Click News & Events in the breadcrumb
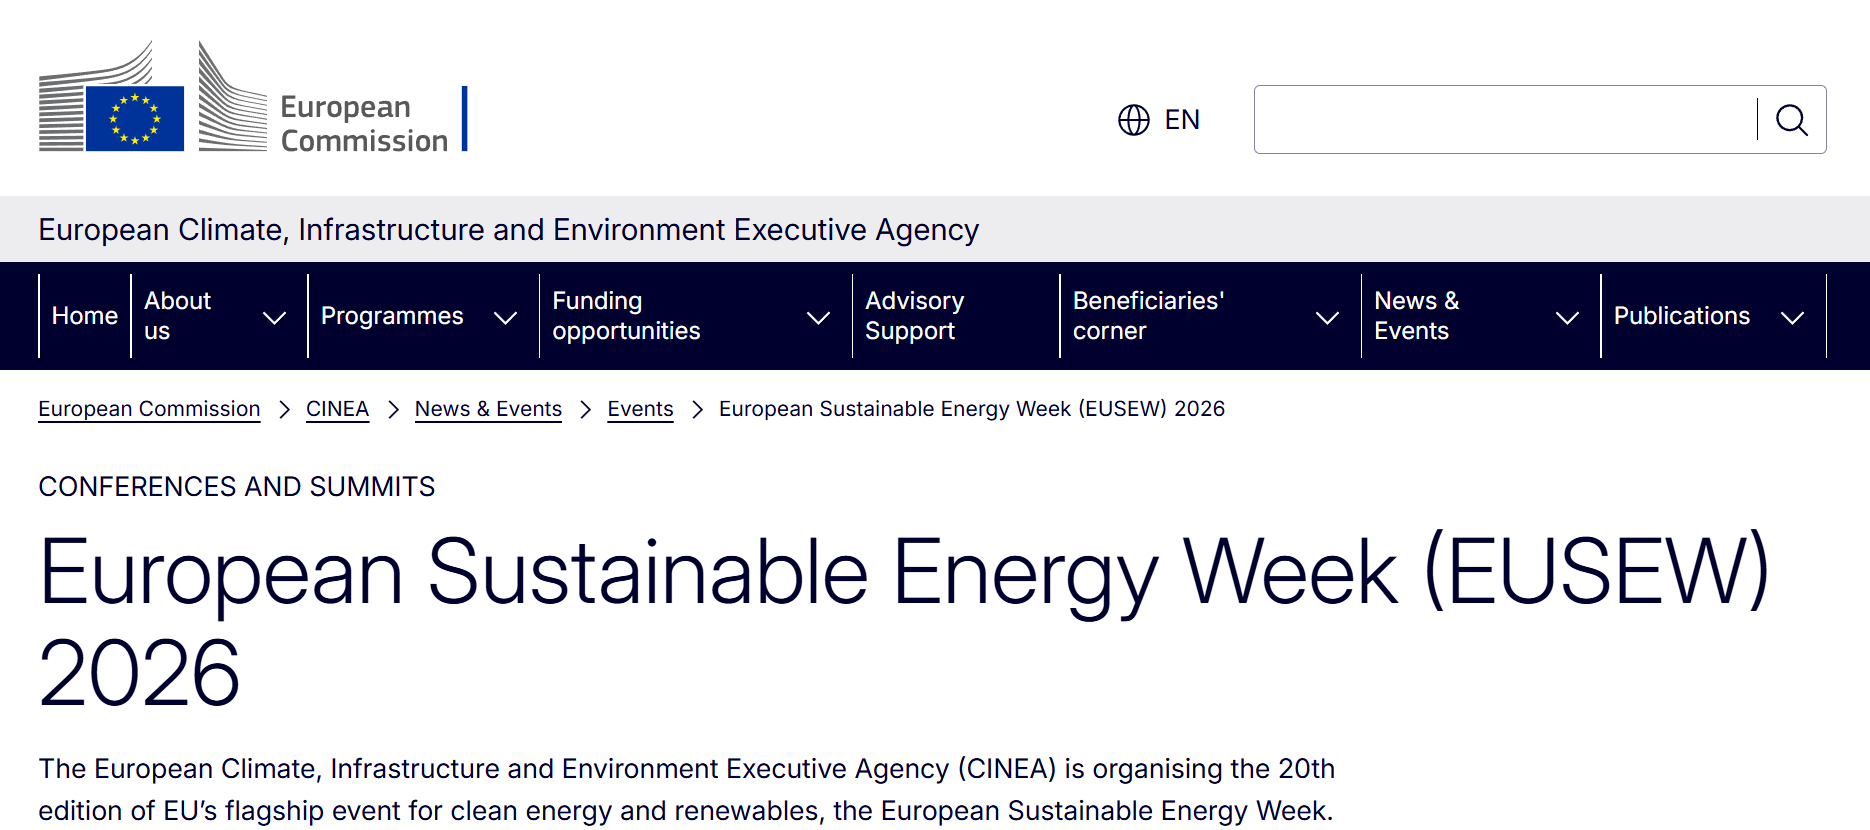The image size is (1870, 830). pos(488,409)
